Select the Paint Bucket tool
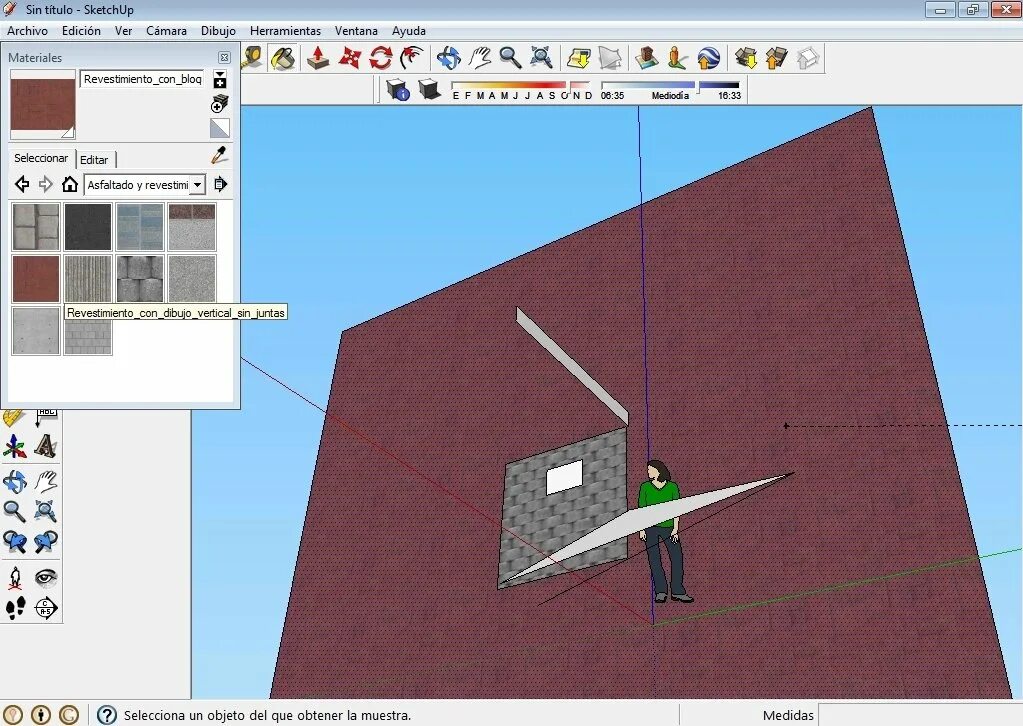Viewport: 1023px width, 726px height. 283,57
